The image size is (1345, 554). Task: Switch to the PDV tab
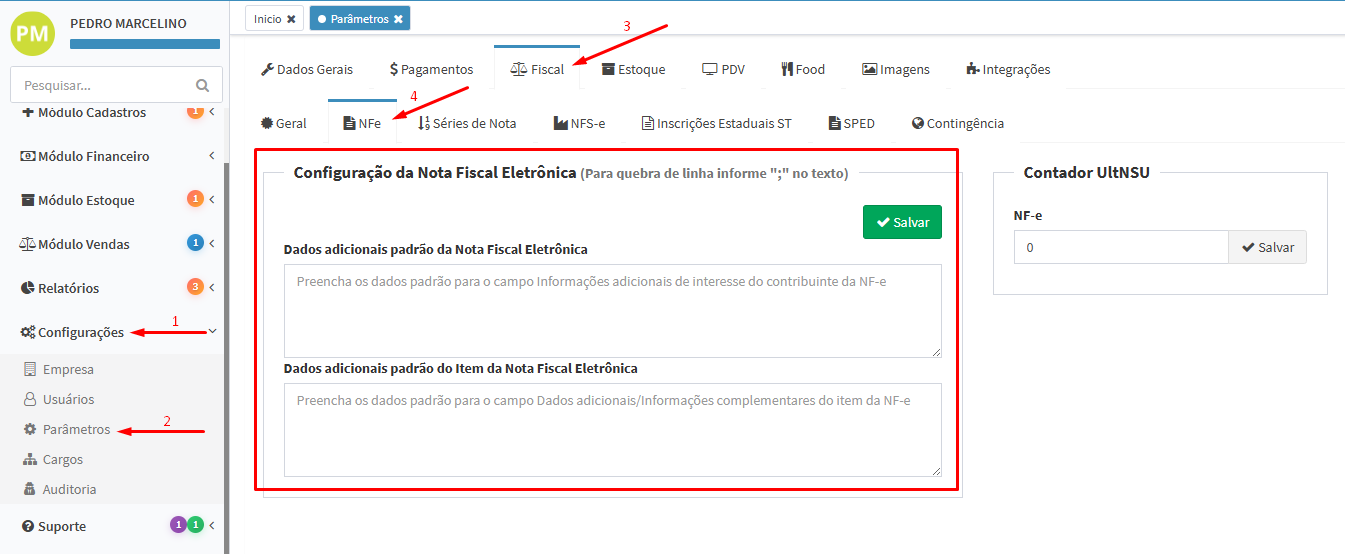[723, 70]
